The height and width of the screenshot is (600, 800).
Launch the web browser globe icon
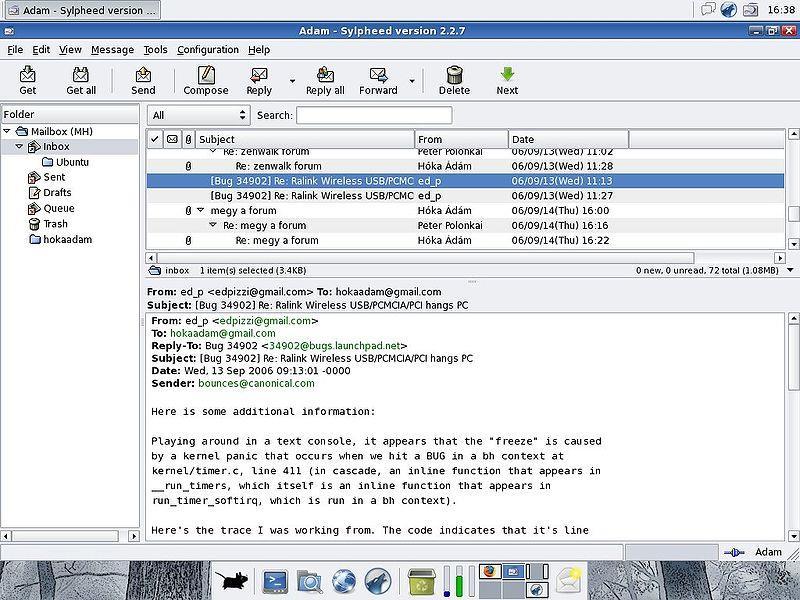pos(344,581)
